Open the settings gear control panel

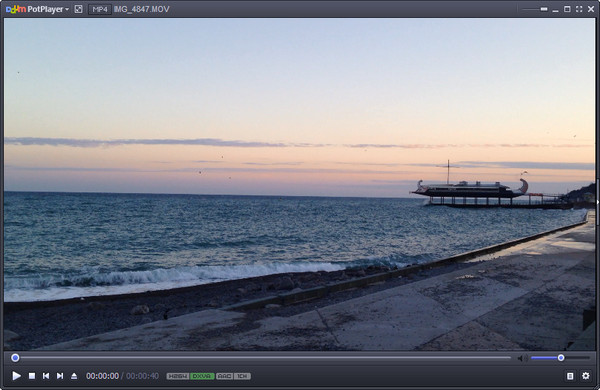pos(586,376)
